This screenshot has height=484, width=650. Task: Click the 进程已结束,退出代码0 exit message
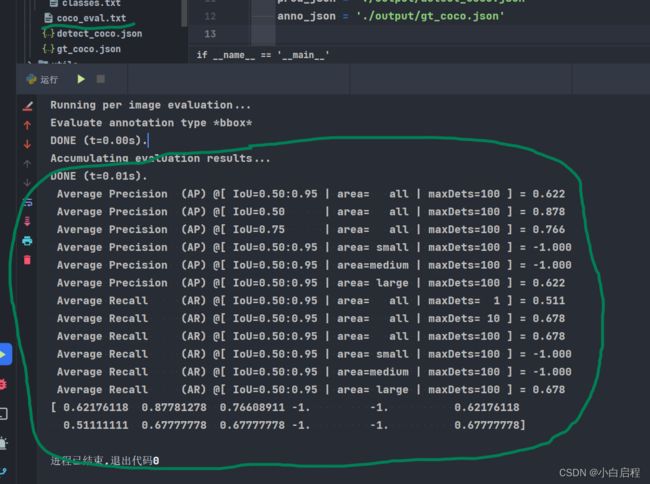[x=104, y=461]
